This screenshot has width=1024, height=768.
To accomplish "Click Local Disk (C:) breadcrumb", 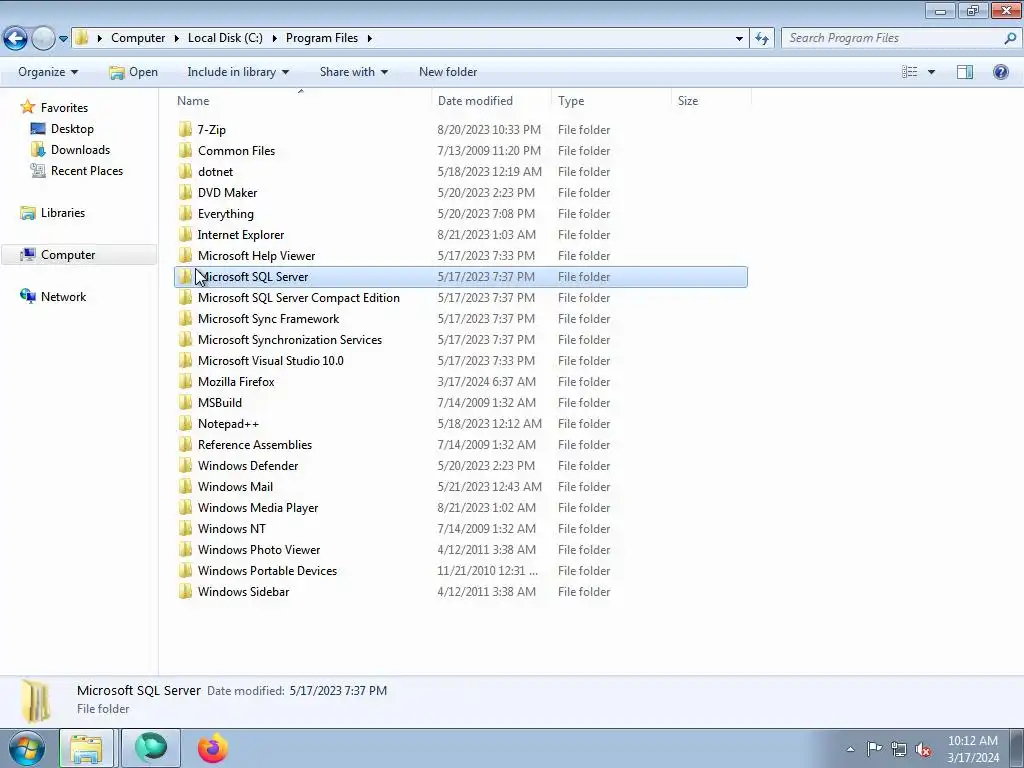I will point(225,38).
